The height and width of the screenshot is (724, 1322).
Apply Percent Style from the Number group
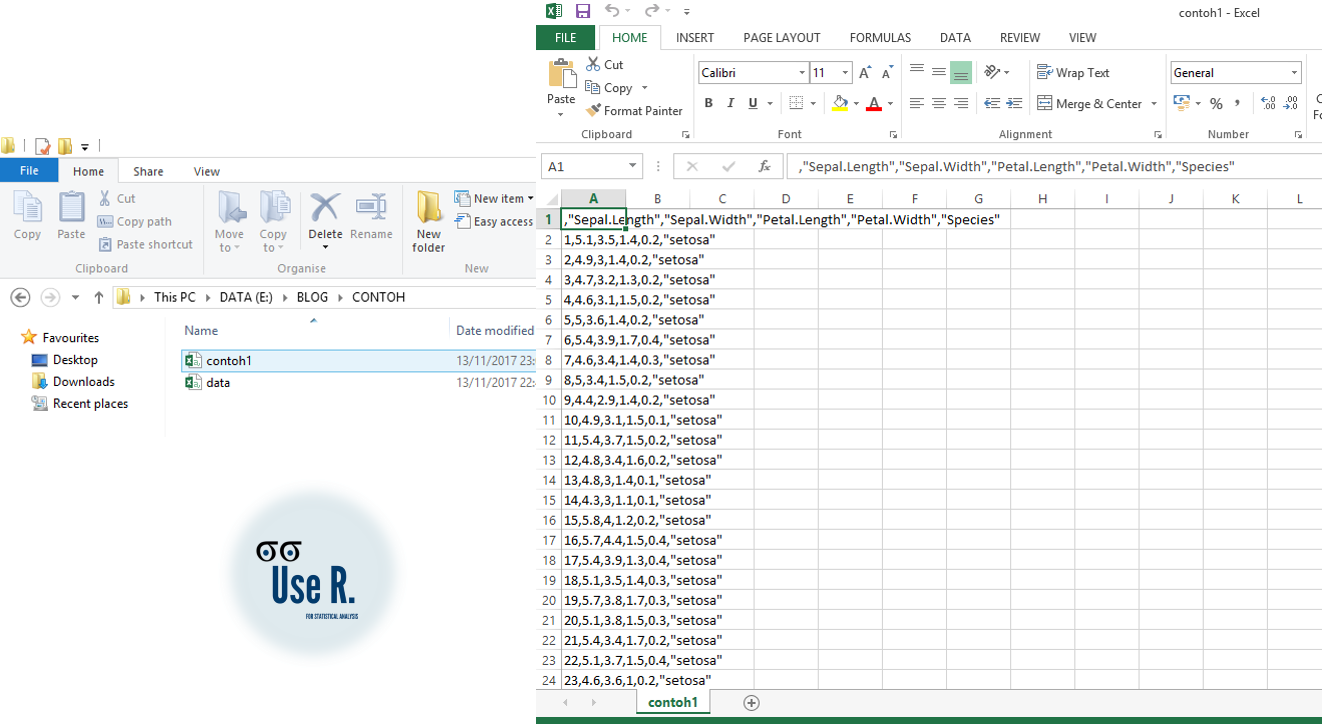1216,103
